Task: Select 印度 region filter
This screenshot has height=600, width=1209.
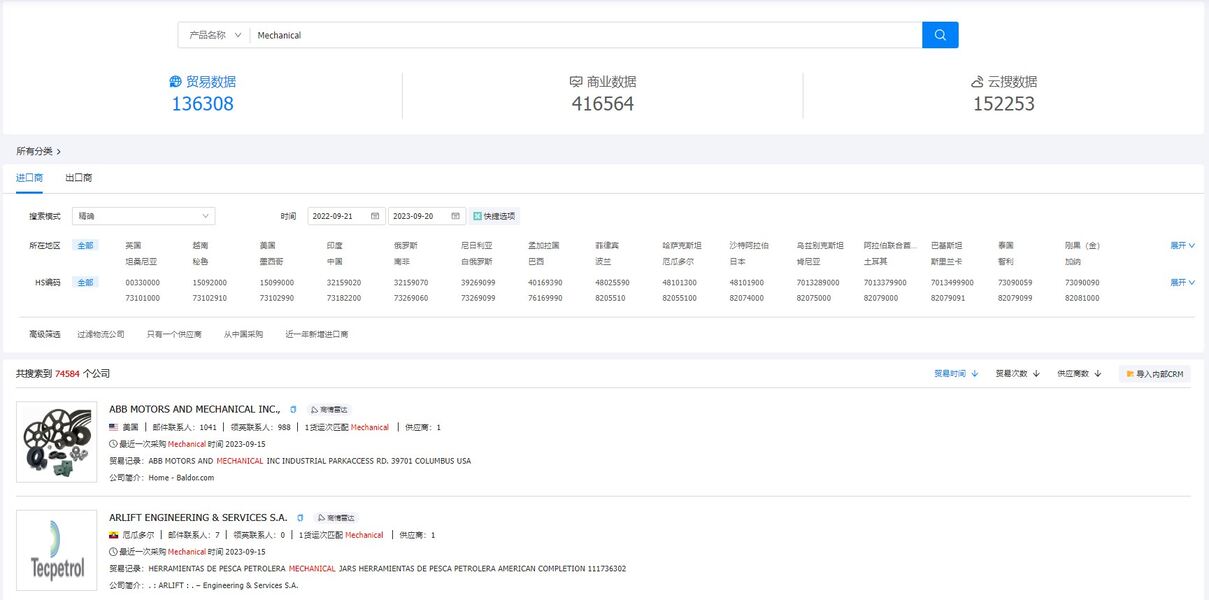Action: (335, 245)
